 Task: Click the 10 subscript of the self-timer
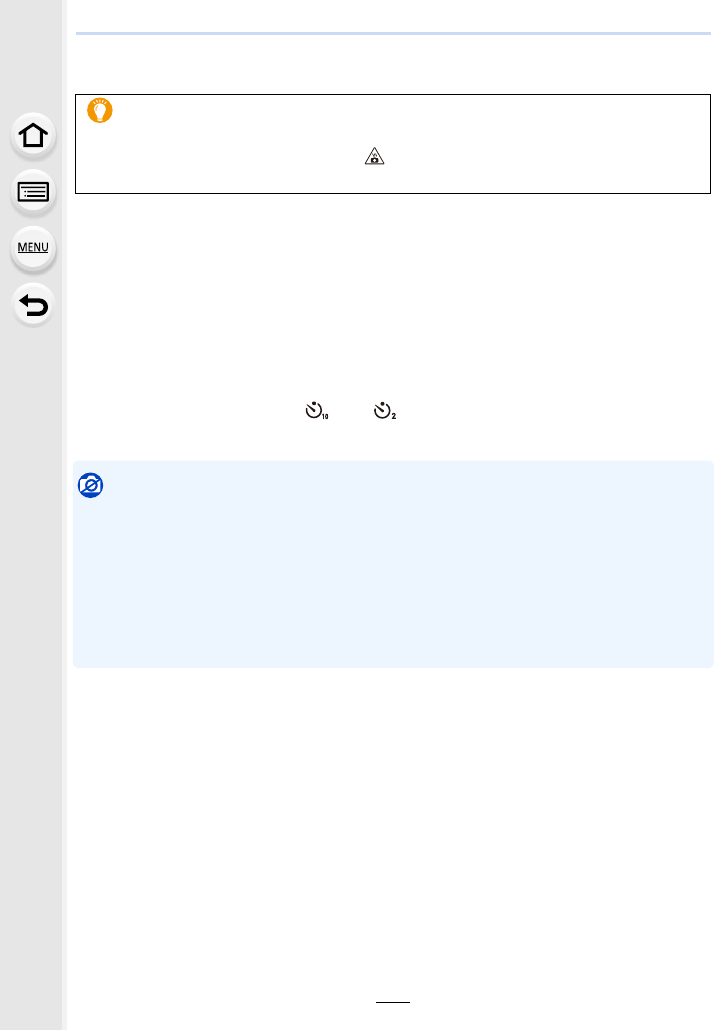tap(325, 416)
